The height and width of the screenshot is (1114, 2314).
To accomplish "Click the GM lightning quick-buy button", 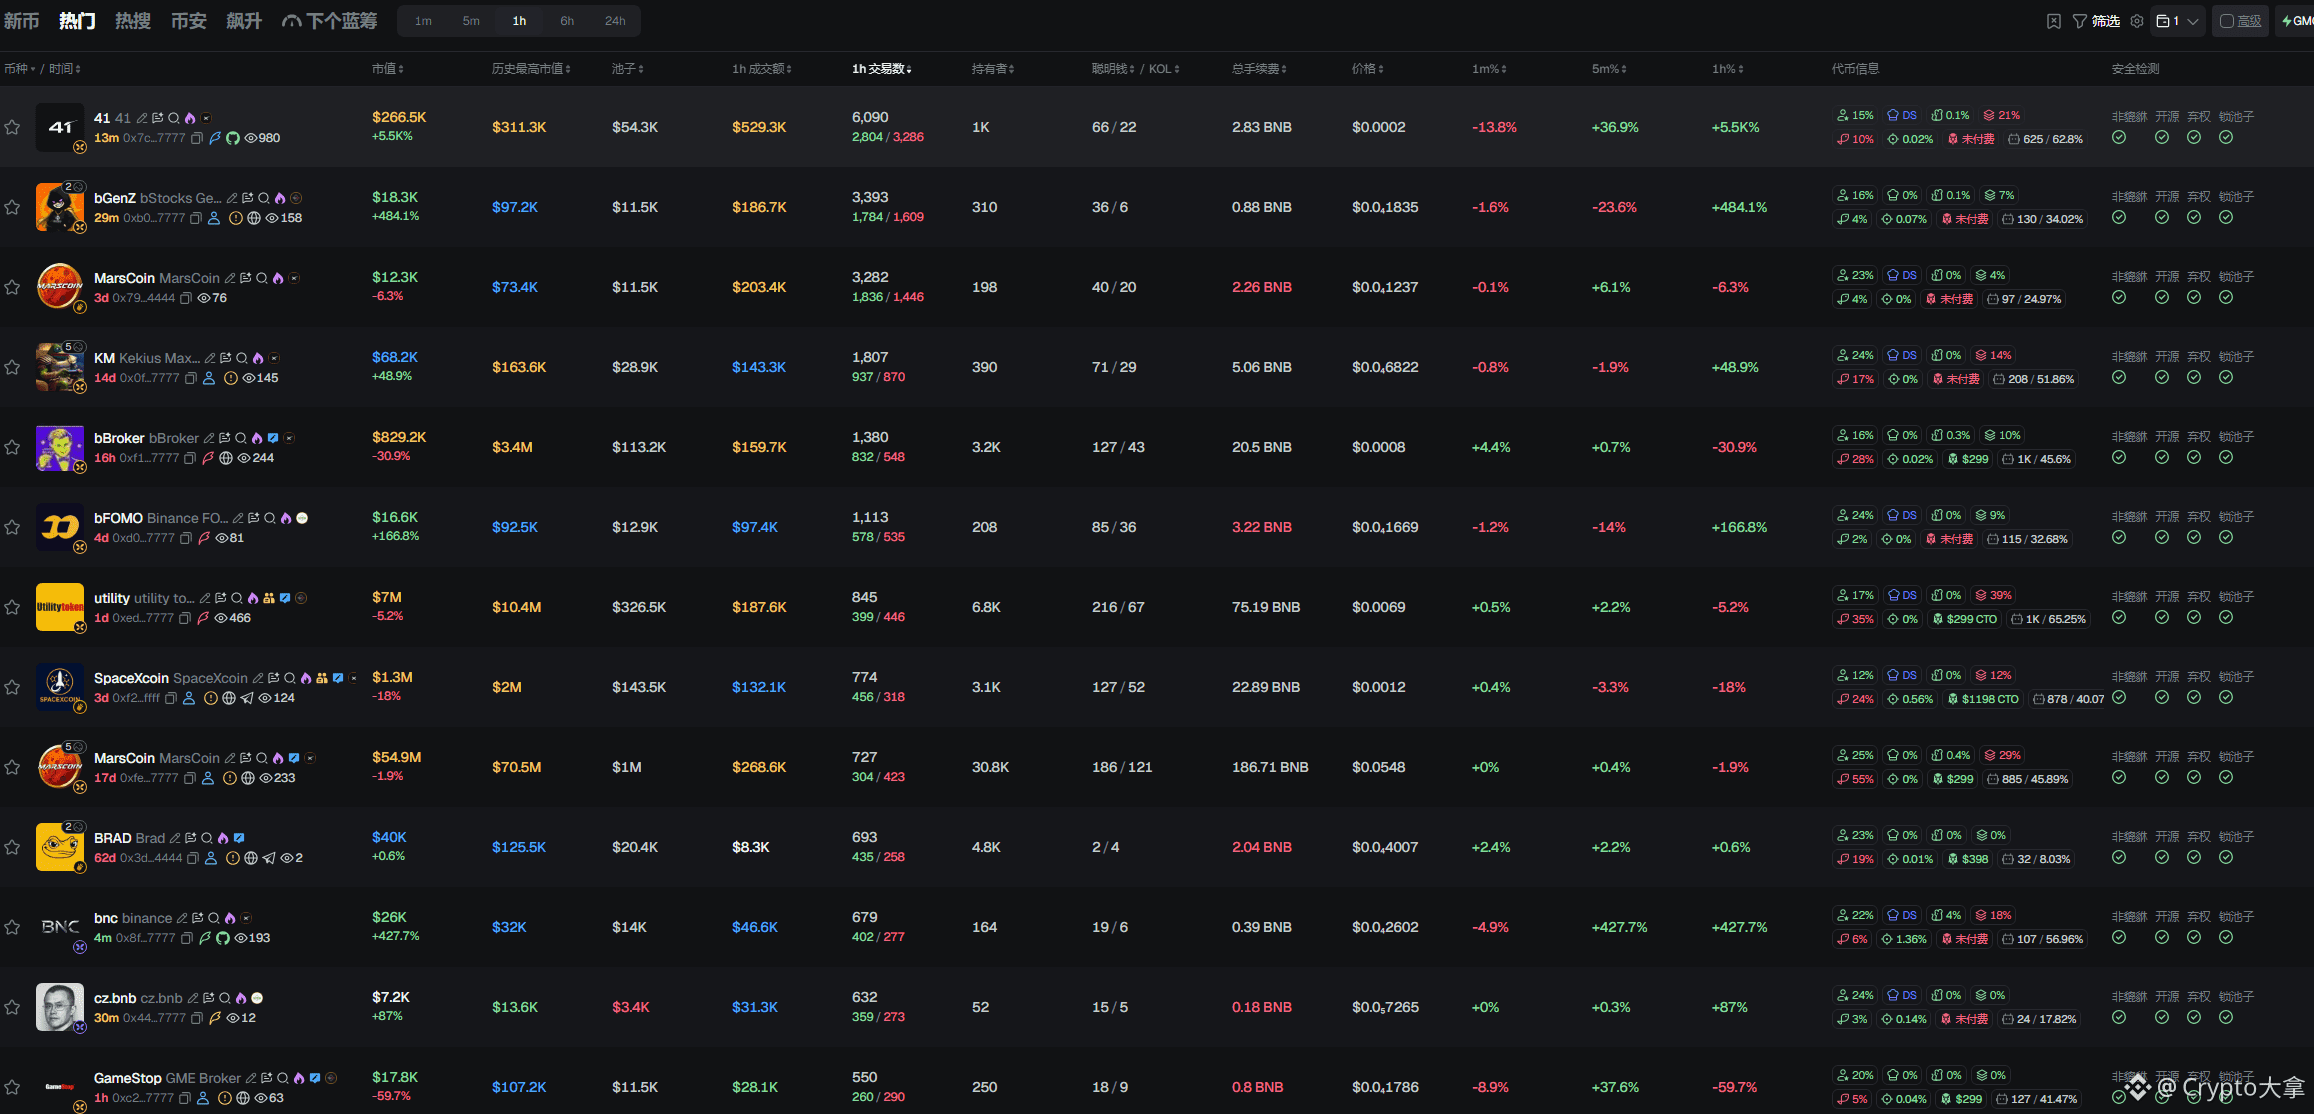I will [x=2296, y=21].
